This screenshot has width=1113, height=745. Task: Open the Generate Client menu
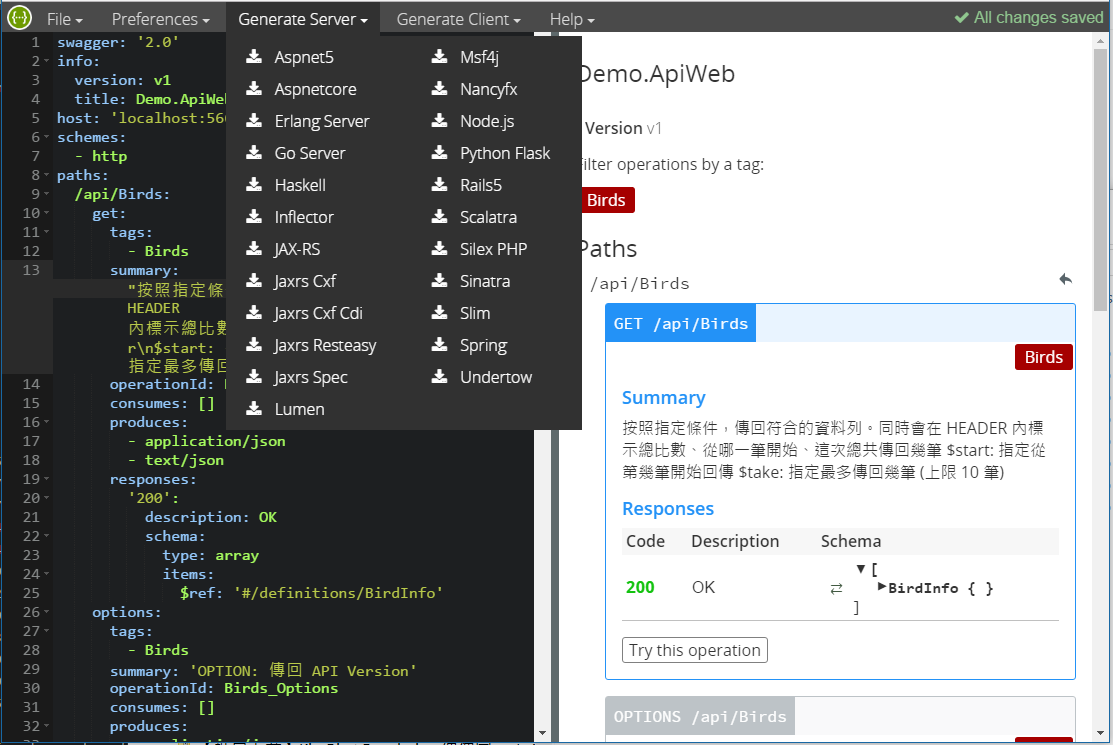(x=458, y=19)
